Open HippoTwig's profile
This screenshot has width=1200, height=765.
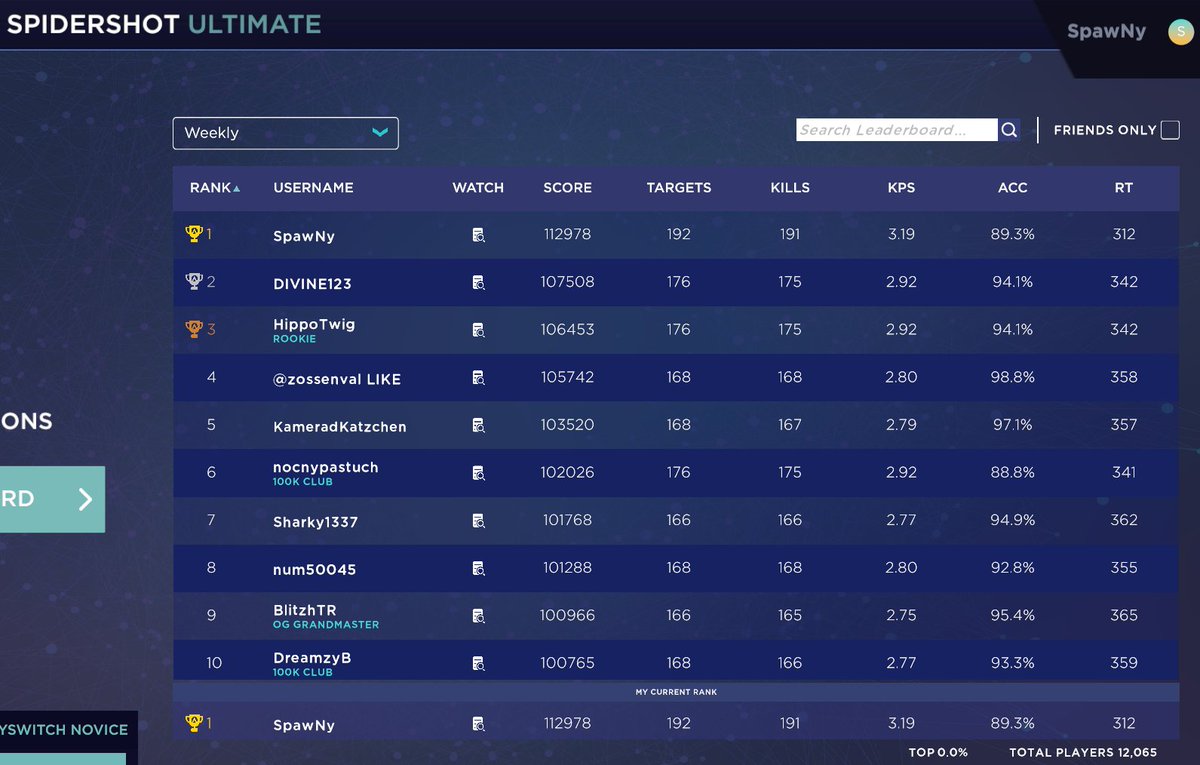[314, 324]
